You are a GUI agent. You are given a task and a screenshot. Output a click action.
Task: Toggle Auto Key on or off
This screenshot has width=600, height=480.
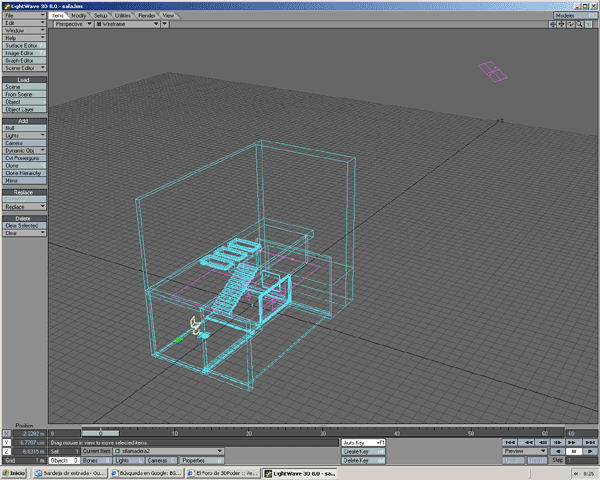click(364, 442)
